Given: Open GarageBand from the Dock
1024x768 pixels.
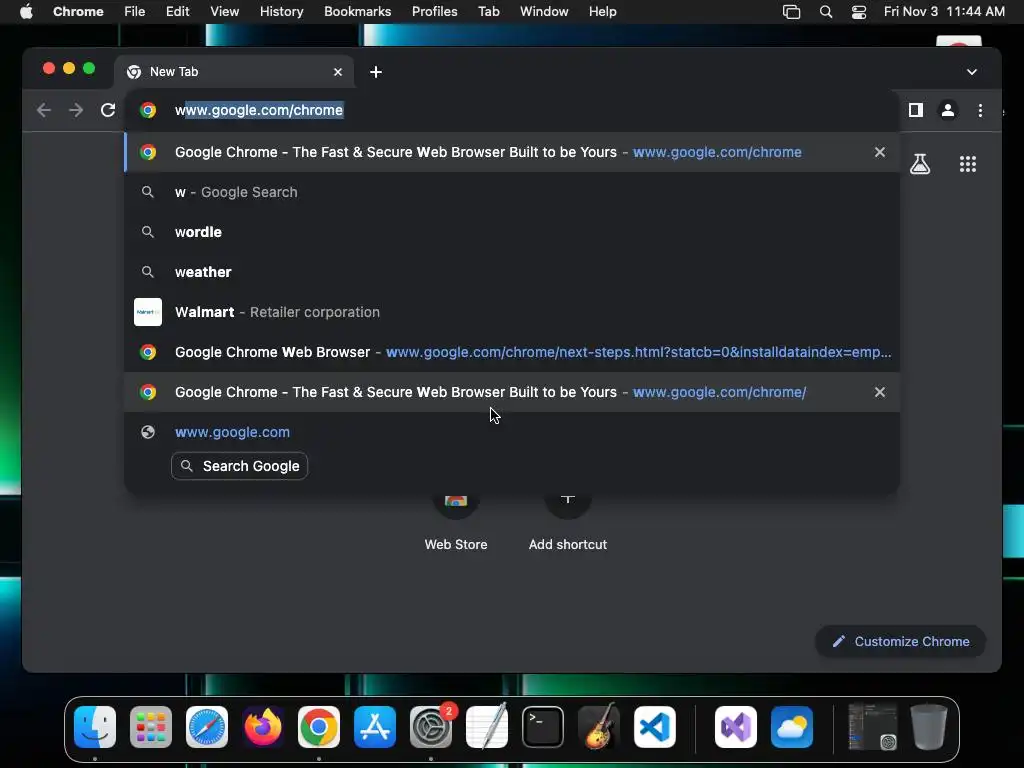Looking at the screenshot, I should click(599, 727).
